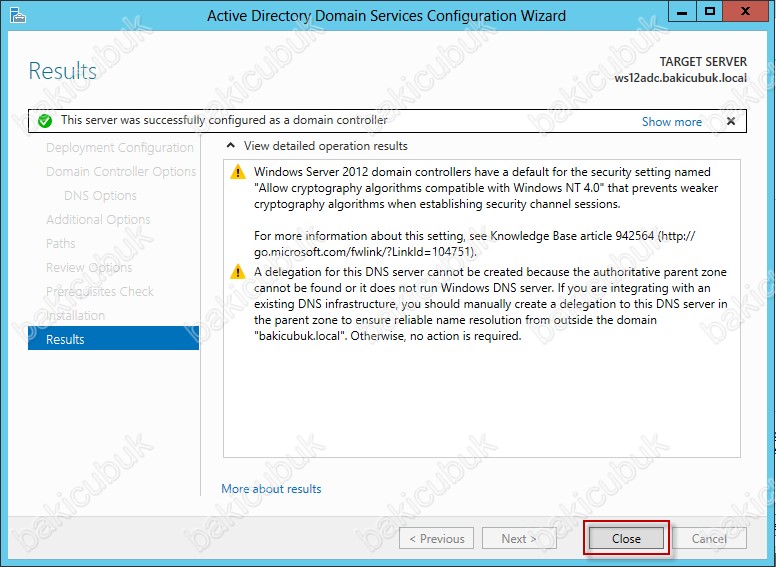776x567 pixels.
Task: Click the Results page heading
Action: [x=63, y=71]
